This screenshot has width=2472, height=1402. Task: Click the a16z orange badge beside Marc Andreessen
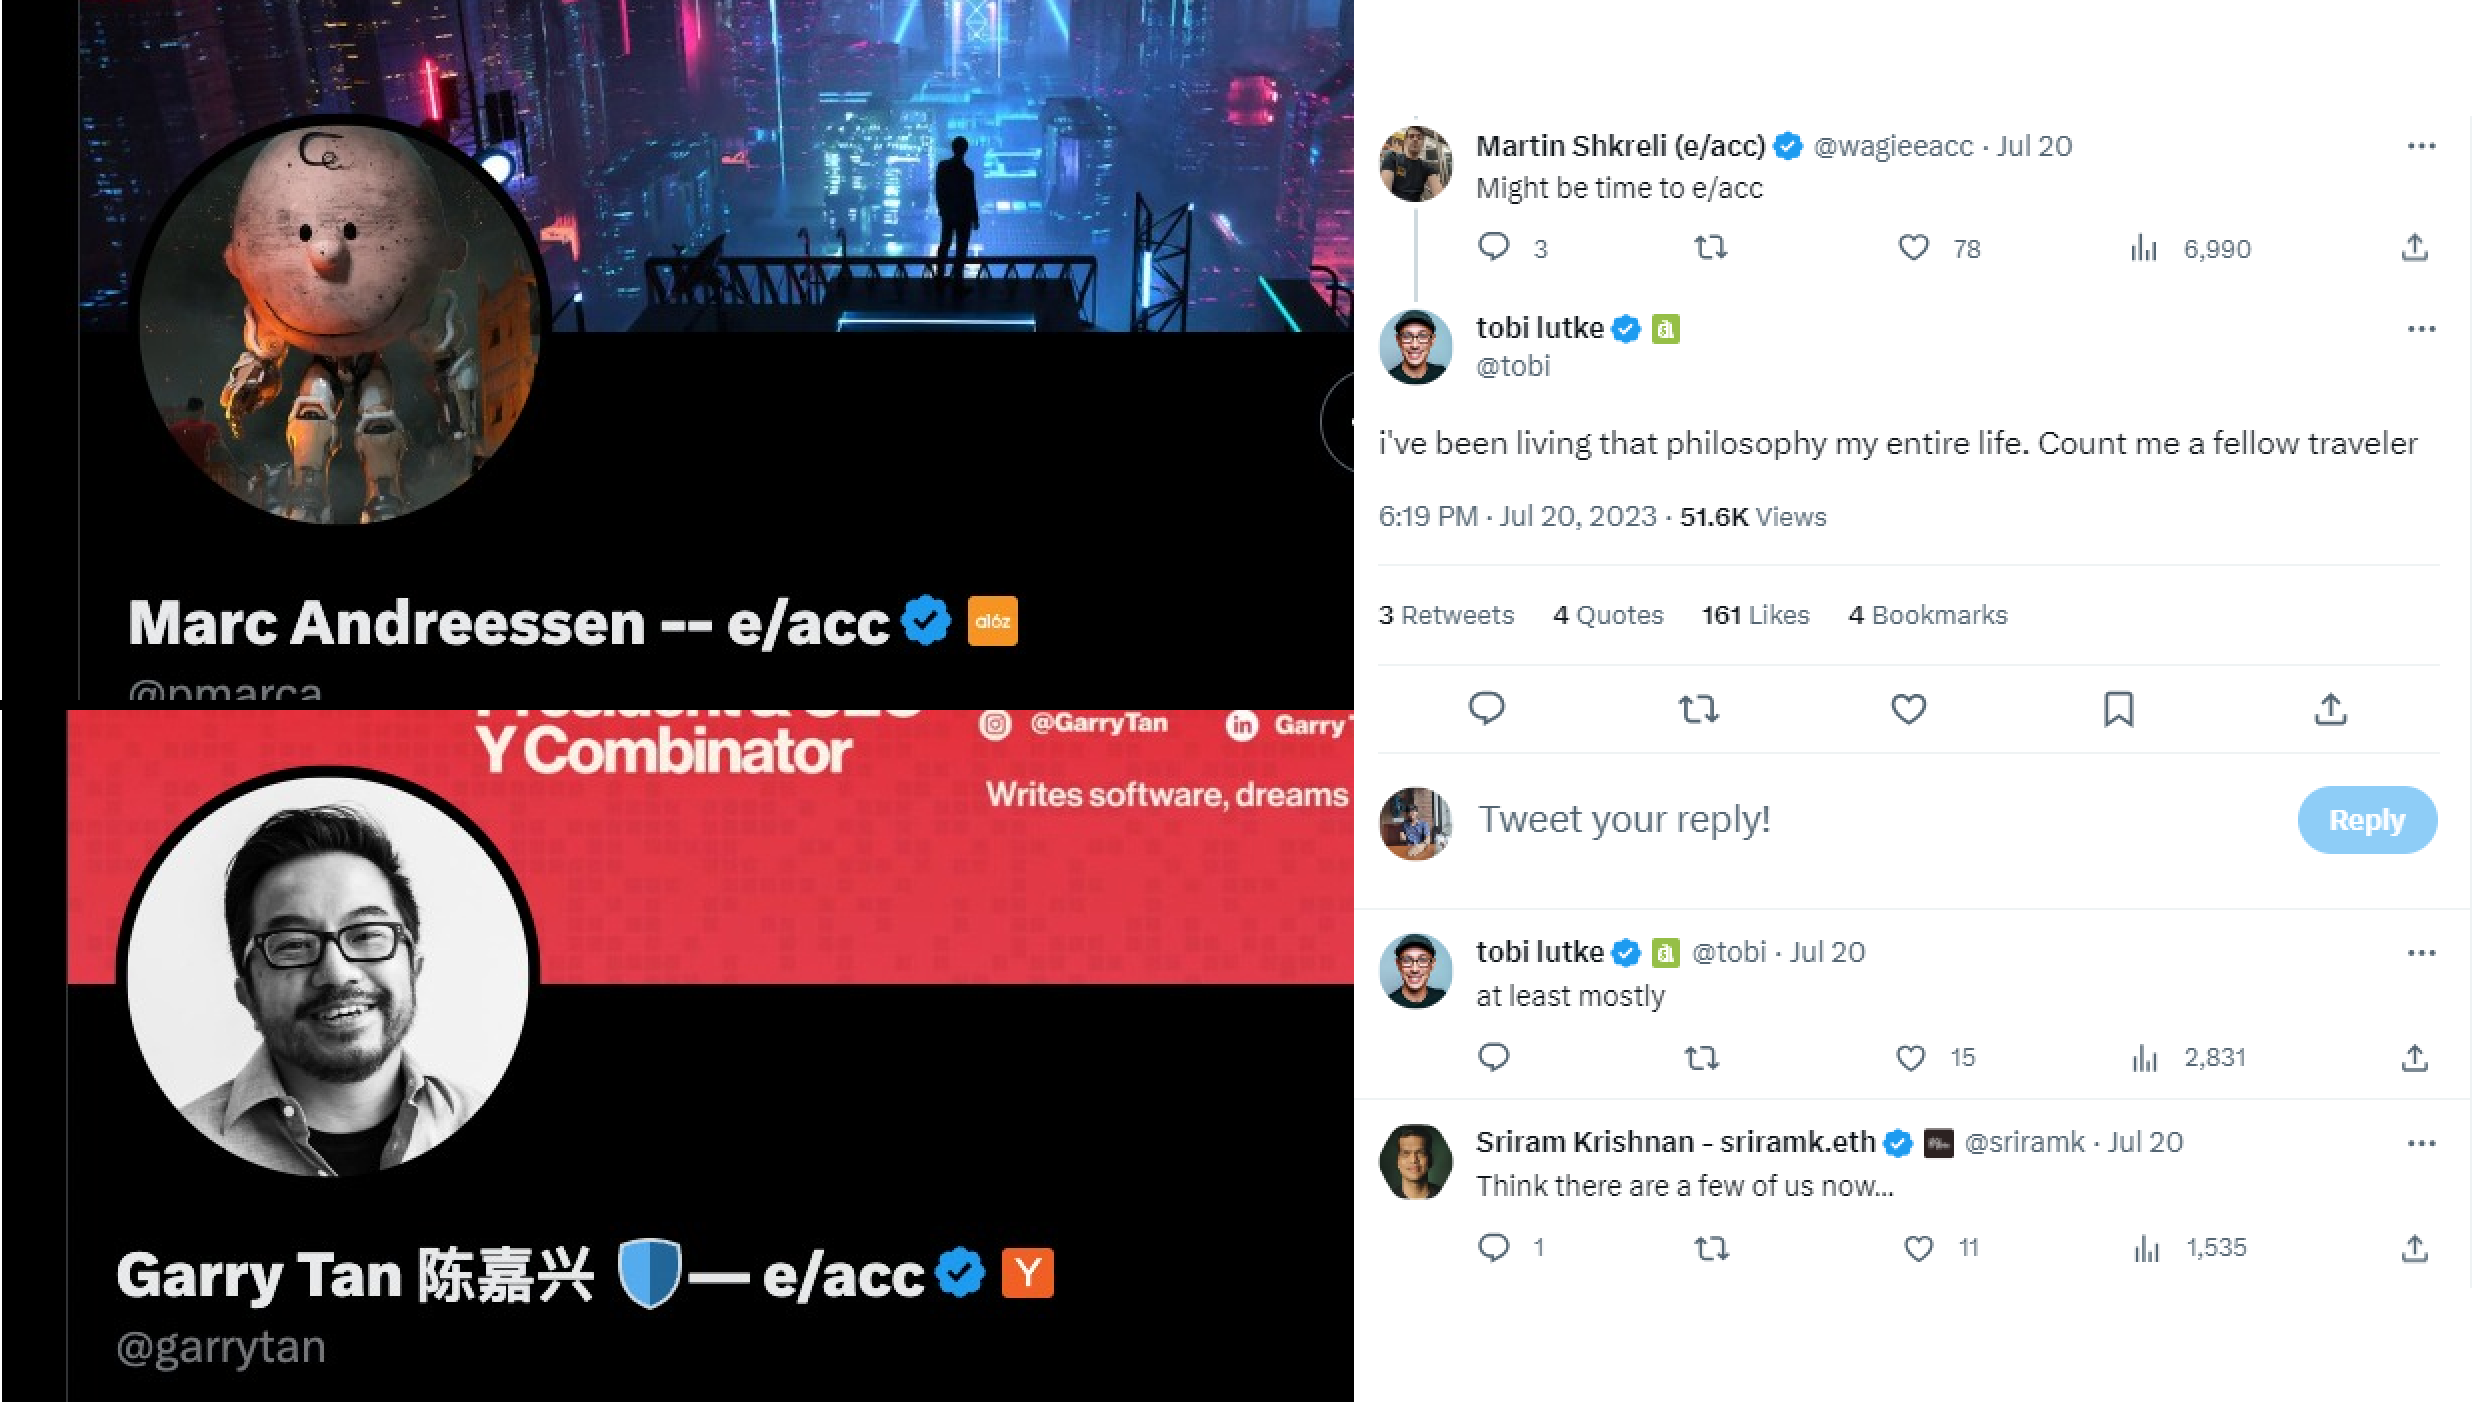pyautogui.click(x=992, y=621)
